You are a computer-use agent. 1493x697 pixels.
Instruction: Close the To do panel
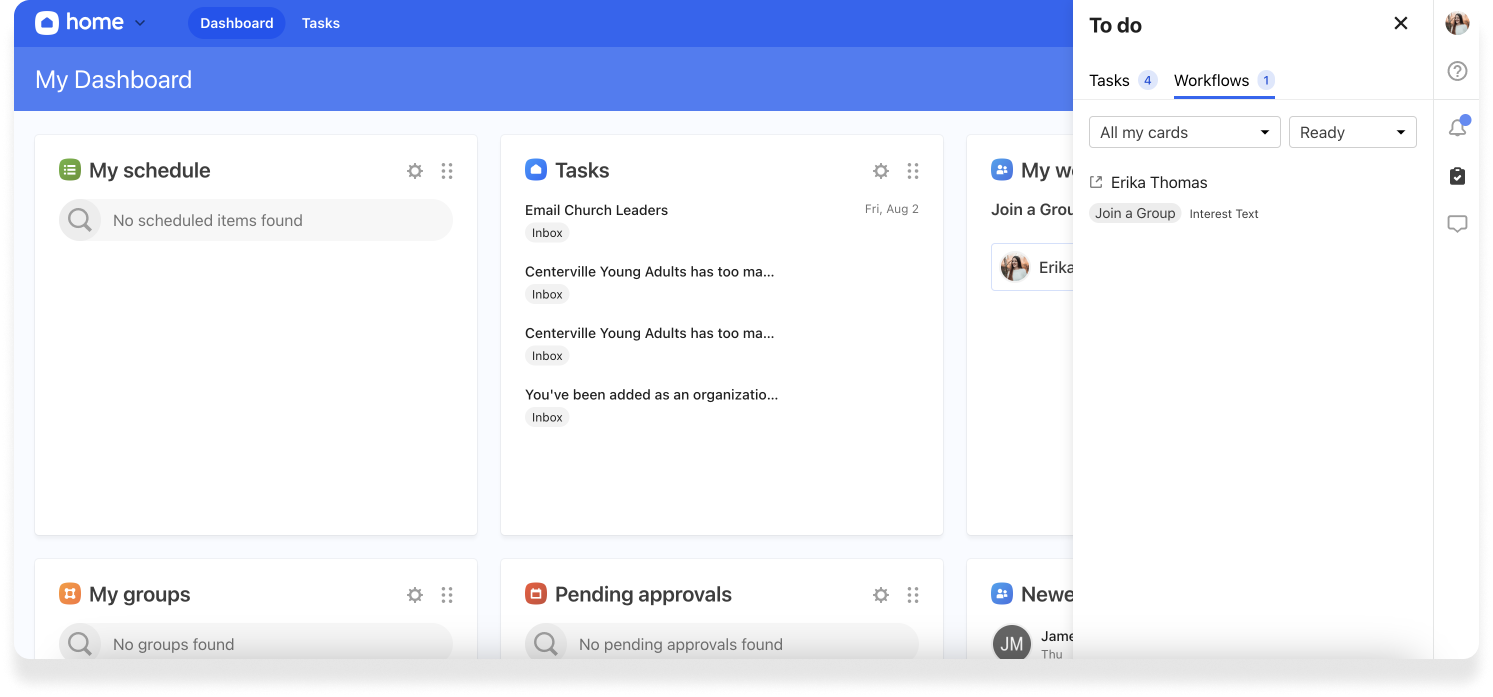(x=1401, y=23)
